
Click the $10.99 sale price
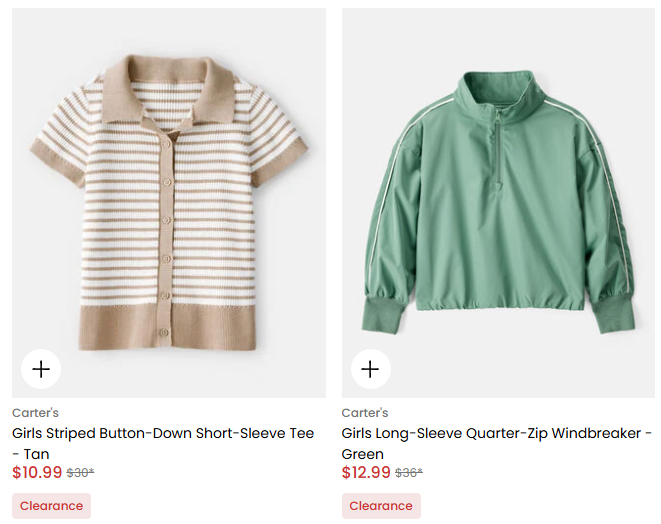[x=37, y=472]
